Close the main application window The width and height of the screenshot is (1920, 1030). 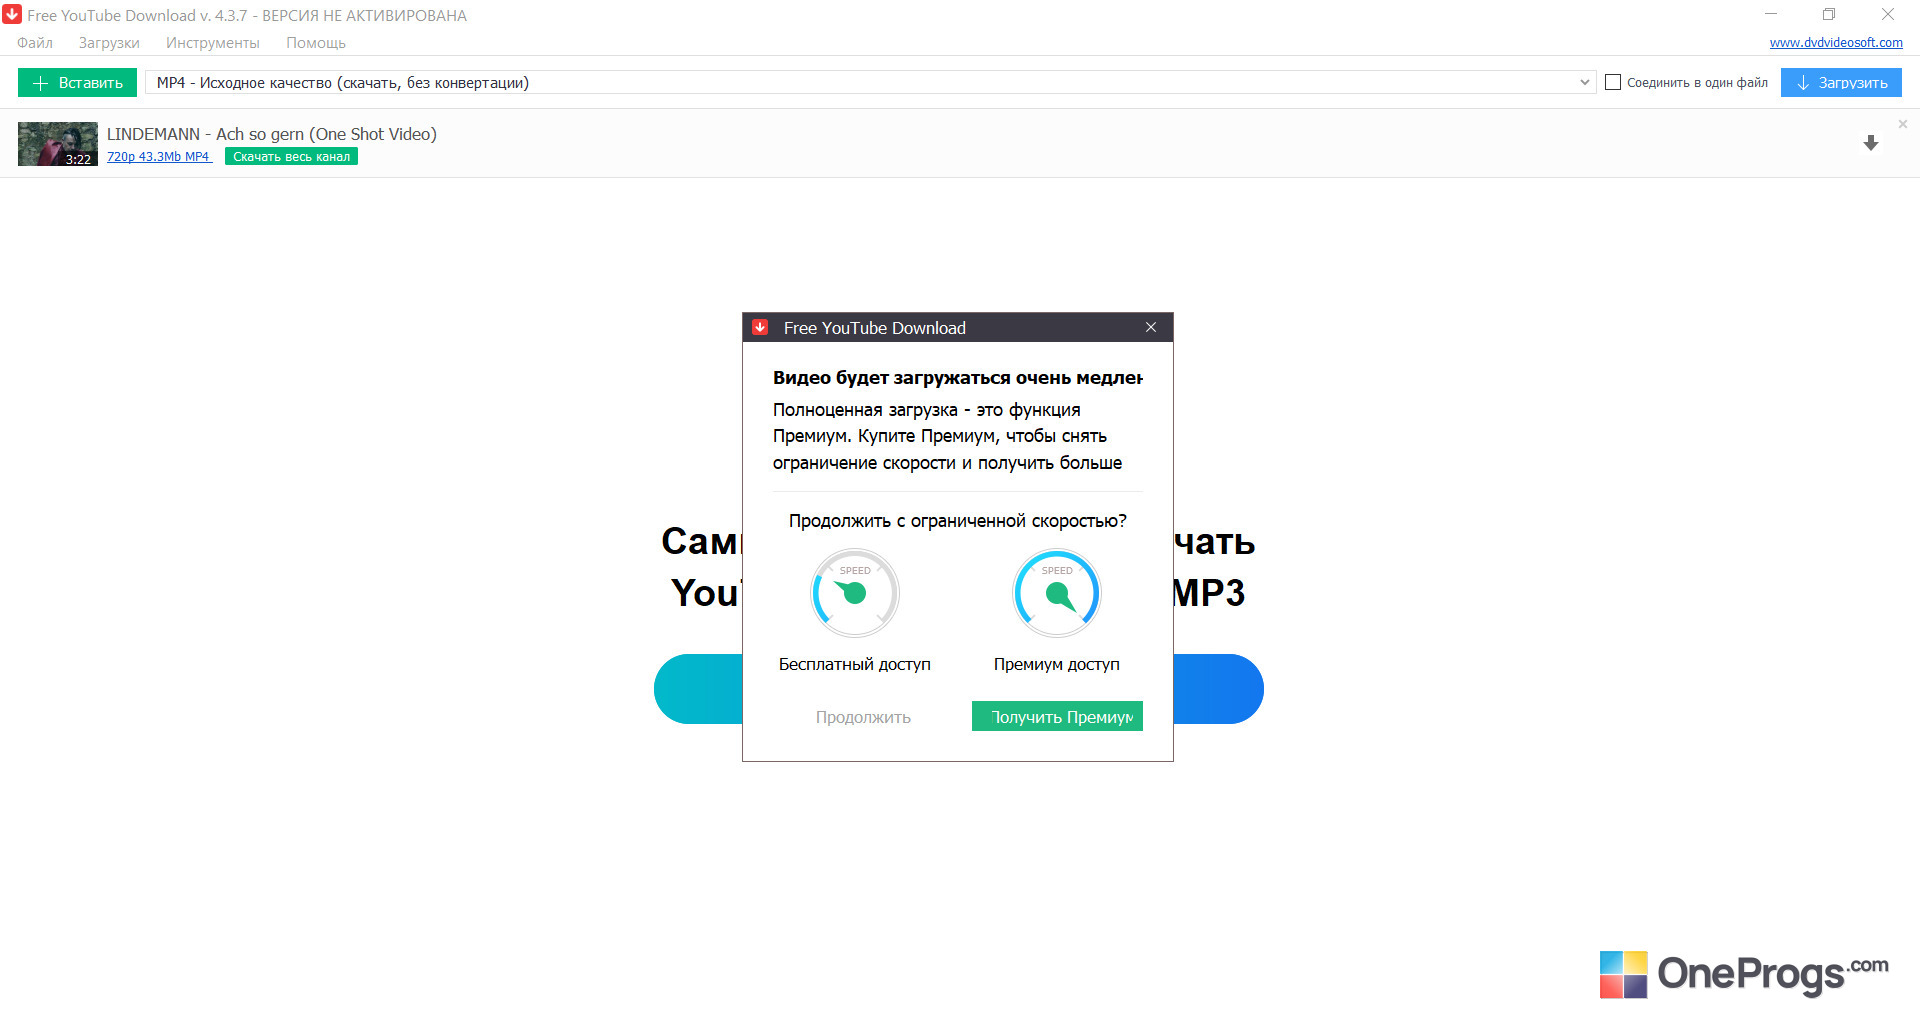tap(1888, 15)
